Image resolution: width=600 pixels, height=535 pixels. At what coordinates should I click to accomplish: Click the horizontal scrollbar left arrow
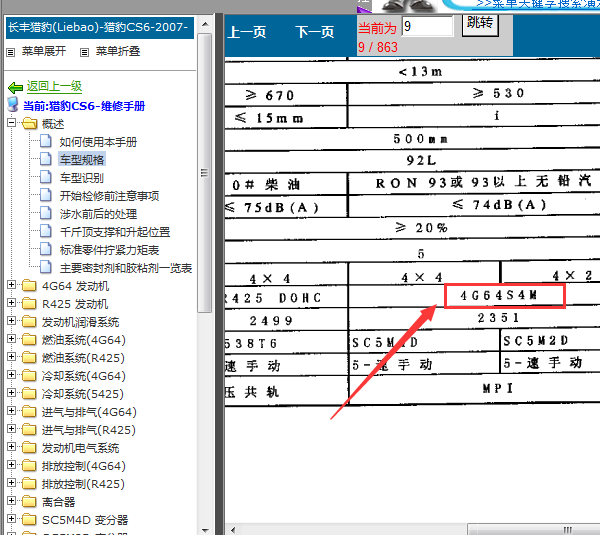pyautogui.click(x=233, y=530)
